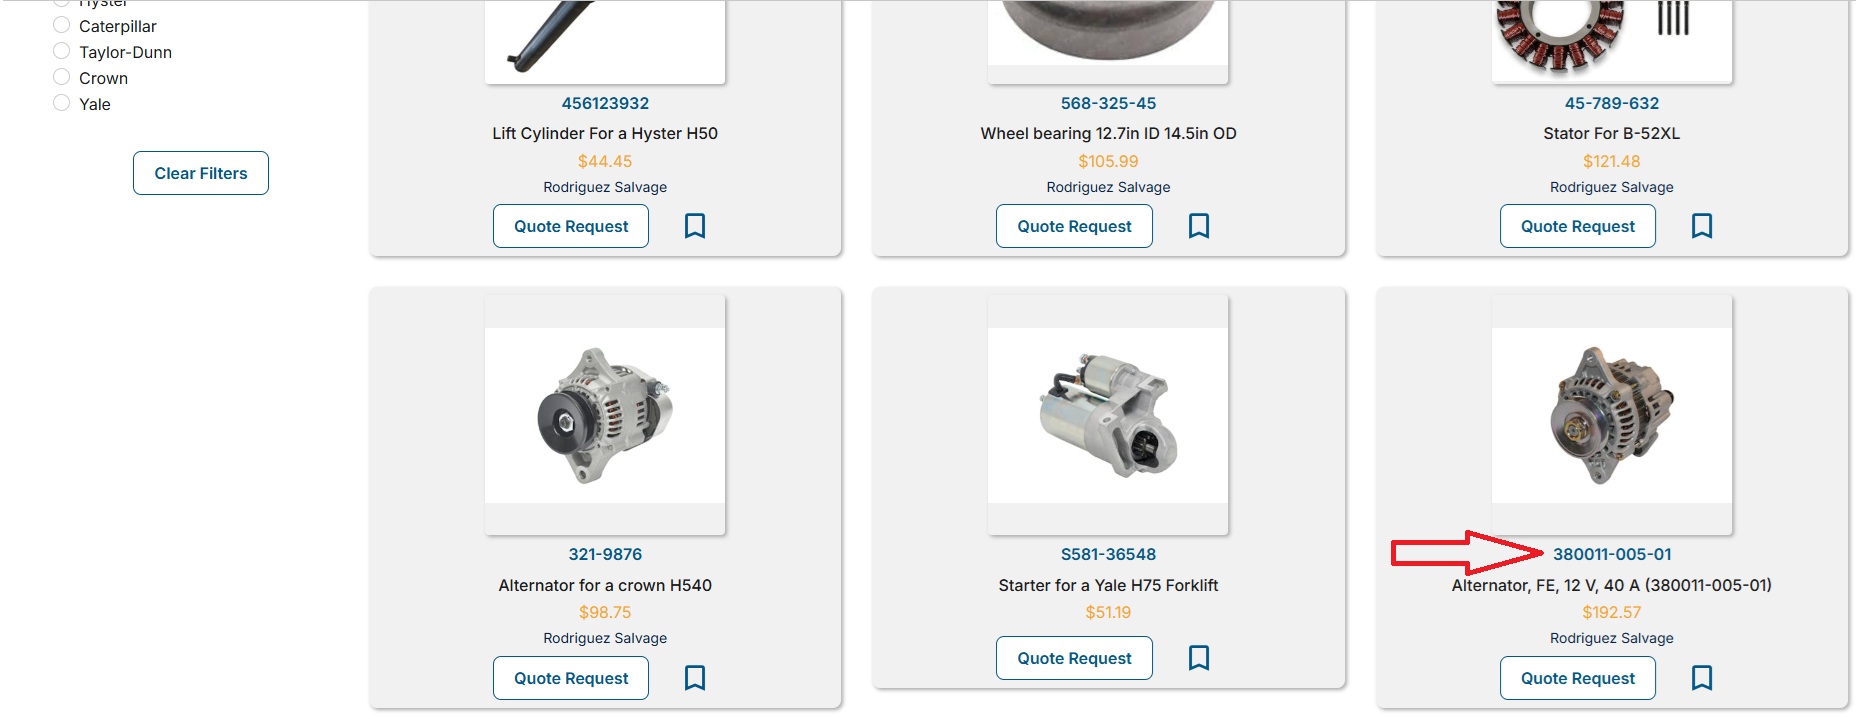
Task: Open part number 456123932 link
Action: (x=605, y=103)
